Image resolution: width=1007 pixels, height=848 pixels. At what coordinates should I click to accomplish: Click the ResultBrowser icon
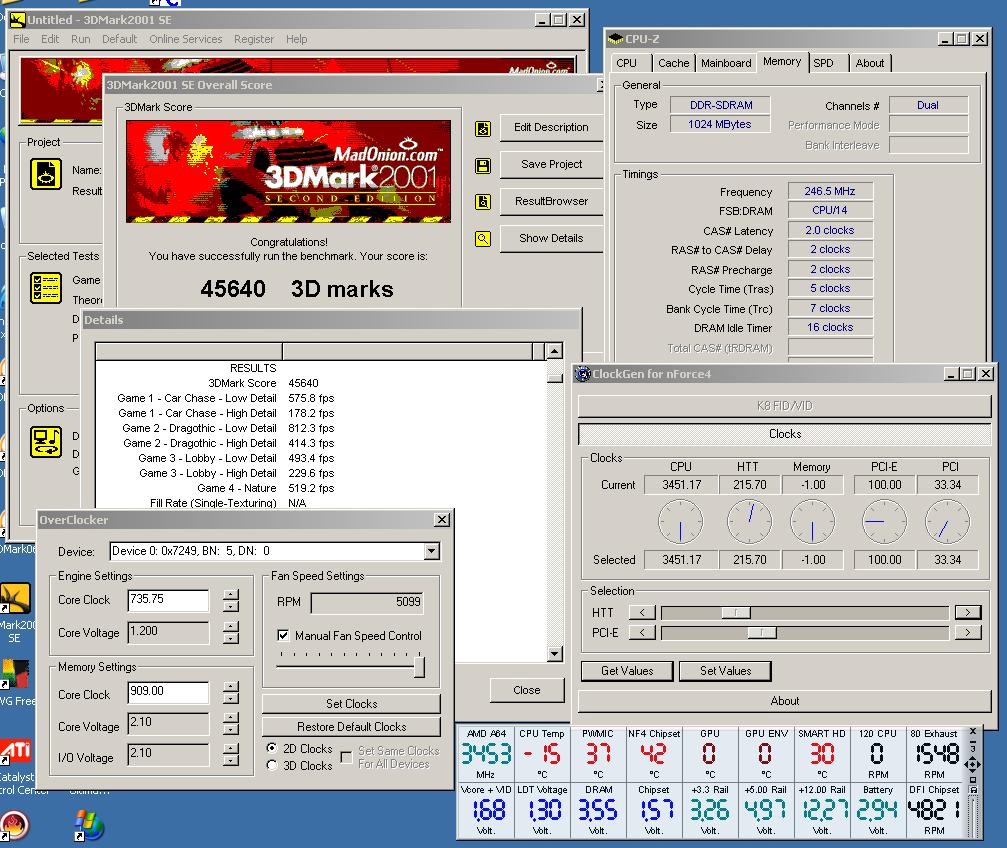point(483,202)
